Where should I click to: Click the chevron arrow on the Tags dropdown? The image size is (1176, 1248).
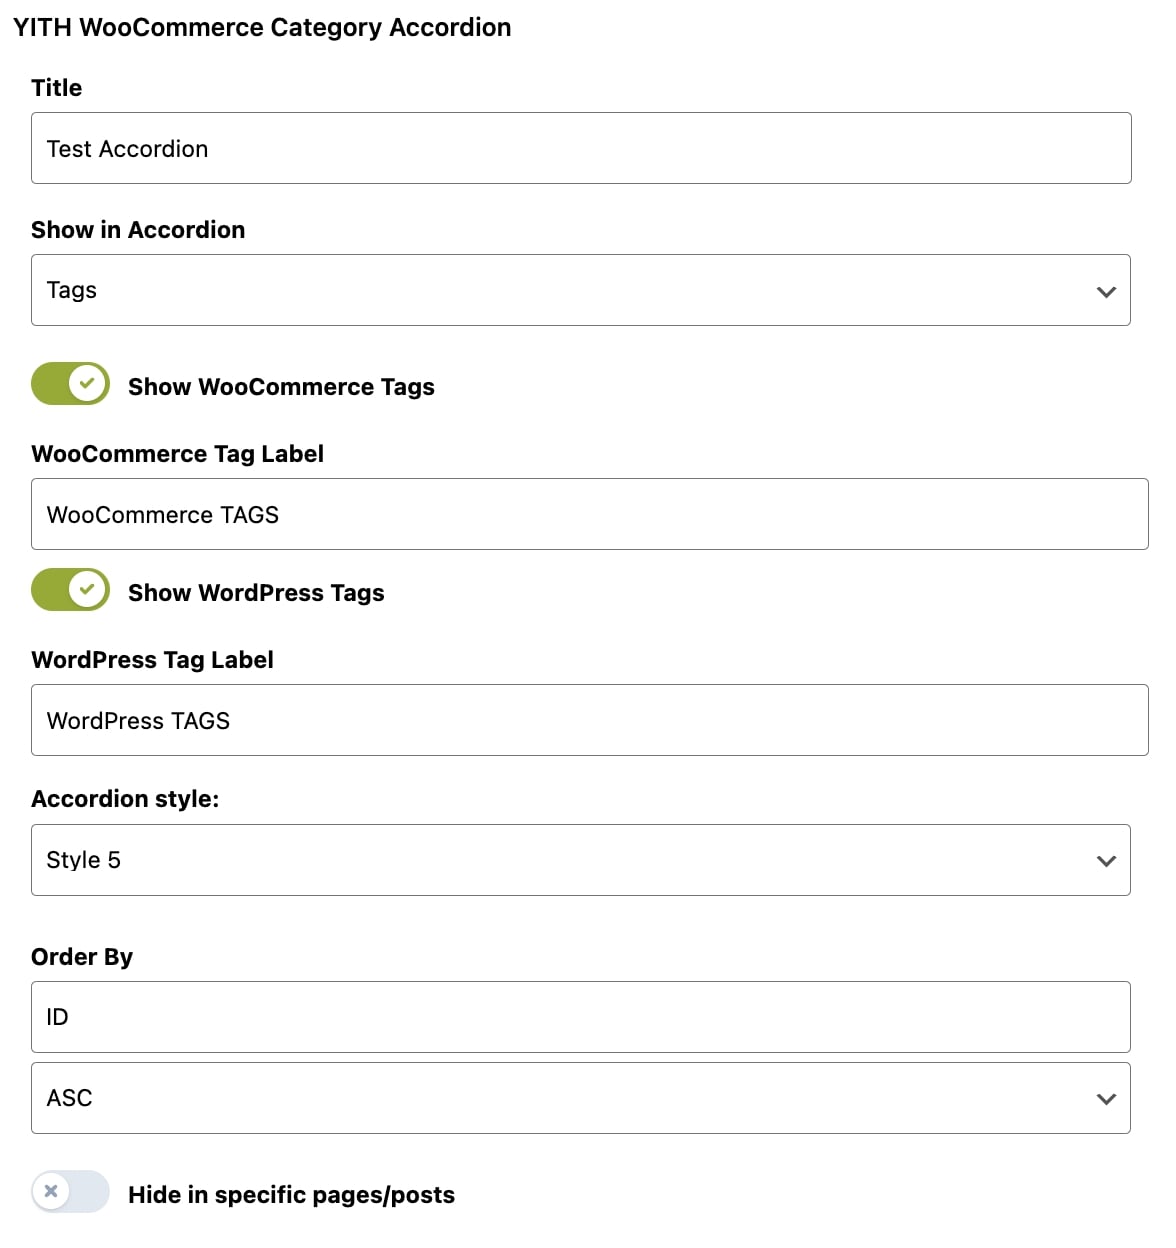[1105, 292]
